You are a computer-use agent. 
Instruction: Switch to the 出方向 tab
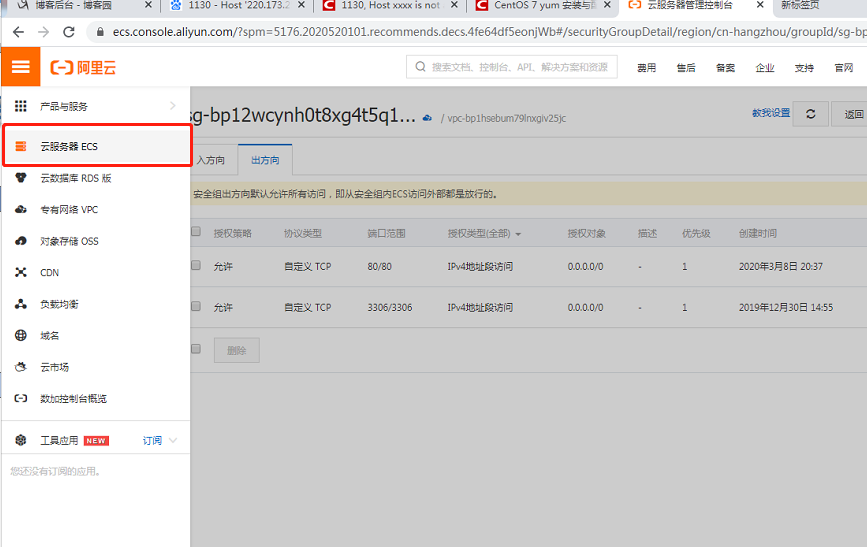(265, 160)
